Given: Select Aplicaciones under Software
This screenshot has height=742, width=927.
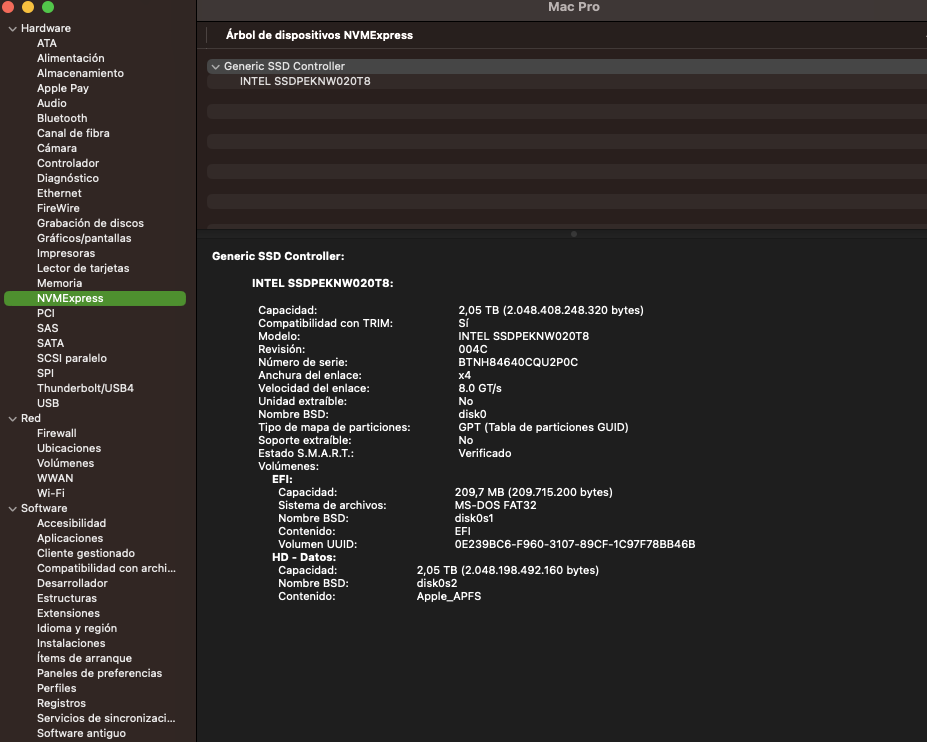Looking at the screenshot, I should click(x=70, y=538).
